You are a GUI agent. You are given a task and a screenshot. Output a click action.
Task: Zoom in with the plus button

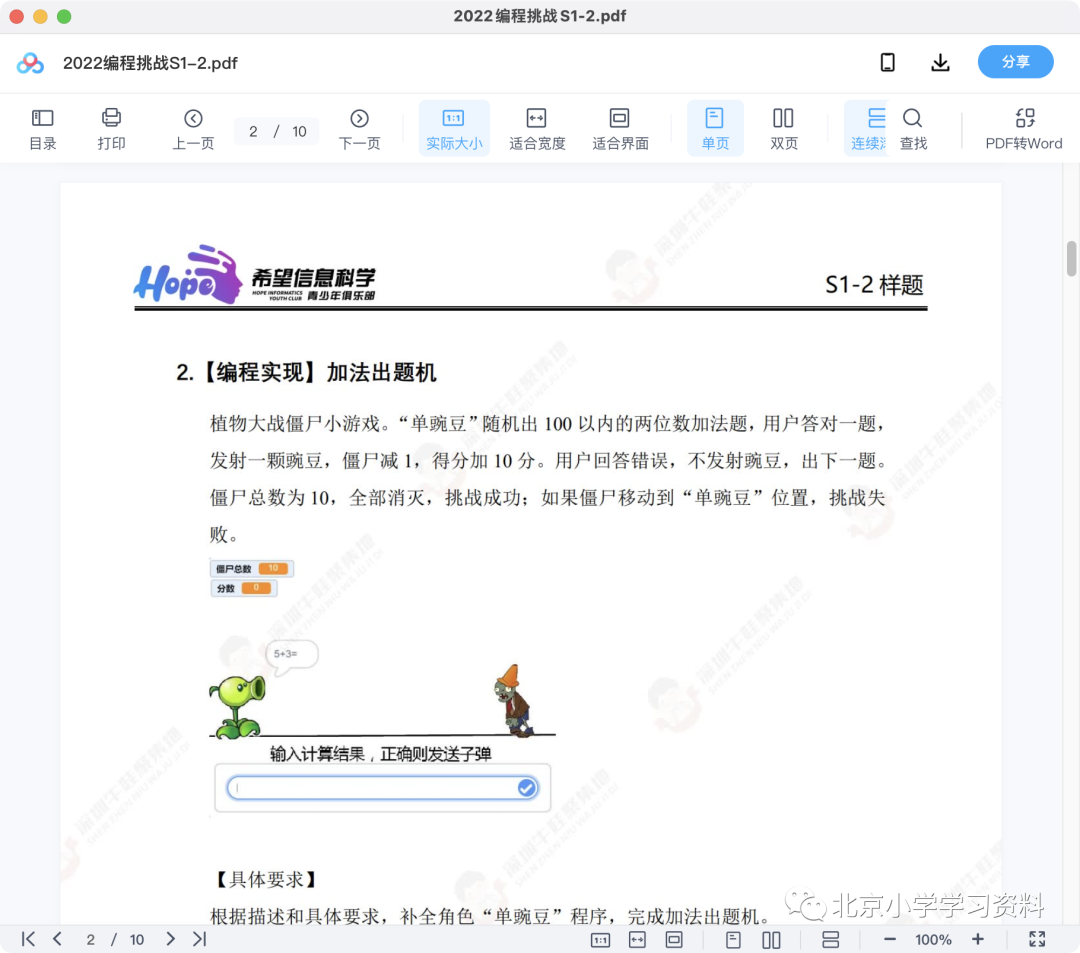click(978, 939)
